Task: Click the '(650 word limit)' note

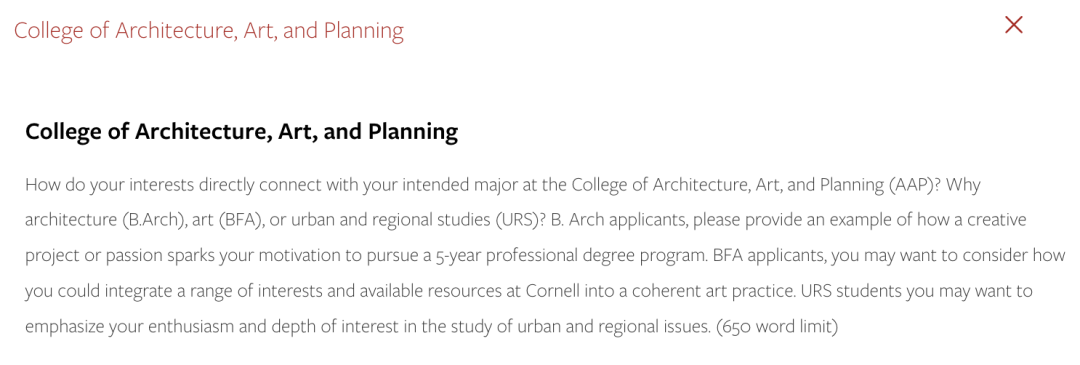Action: pos(777,327)
